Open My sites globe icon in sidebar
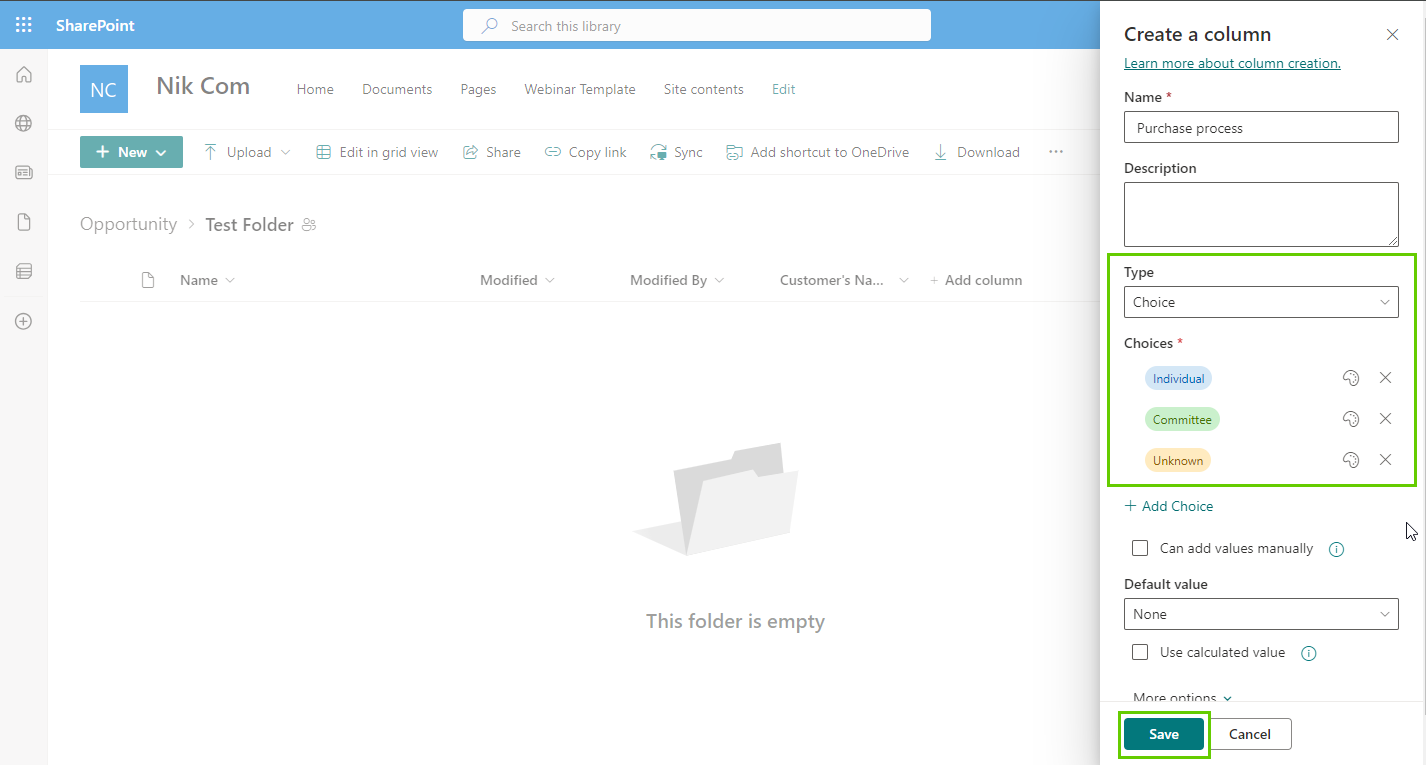The height and width of the screenshot is (765, 1426). pos(24,124)
